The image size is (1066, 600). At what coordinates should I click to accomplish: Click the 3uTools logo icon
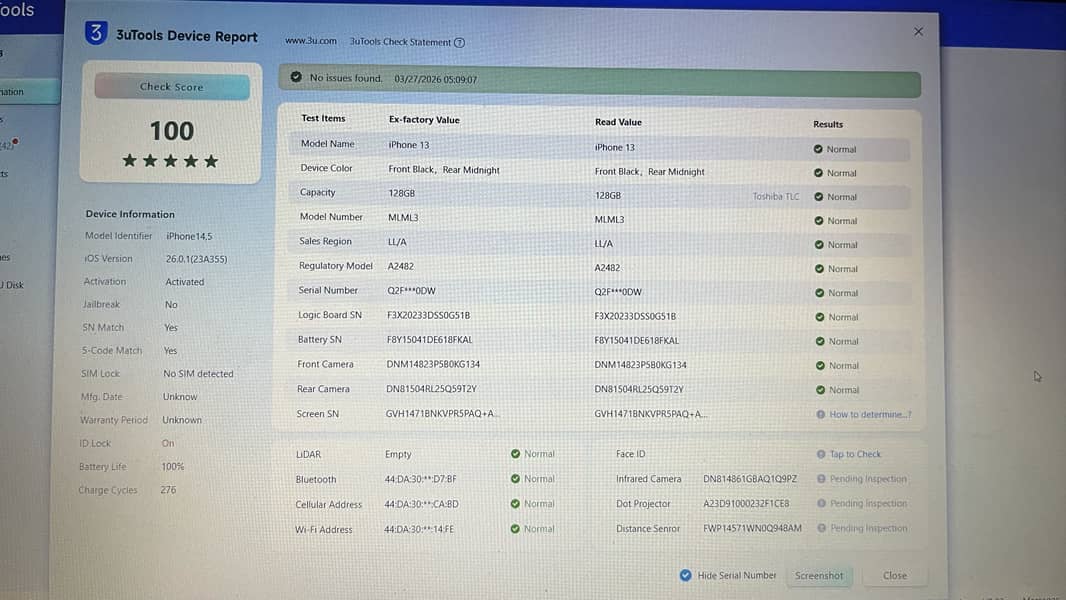point(96,33)
